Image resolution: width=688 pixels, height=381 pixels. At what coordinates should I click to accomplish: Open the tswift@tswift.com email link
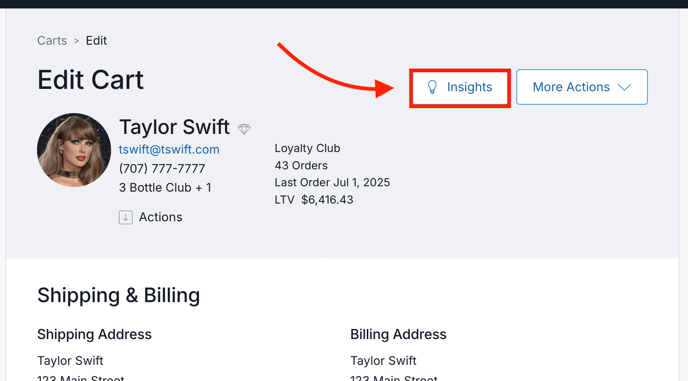[x=169, y=149]
